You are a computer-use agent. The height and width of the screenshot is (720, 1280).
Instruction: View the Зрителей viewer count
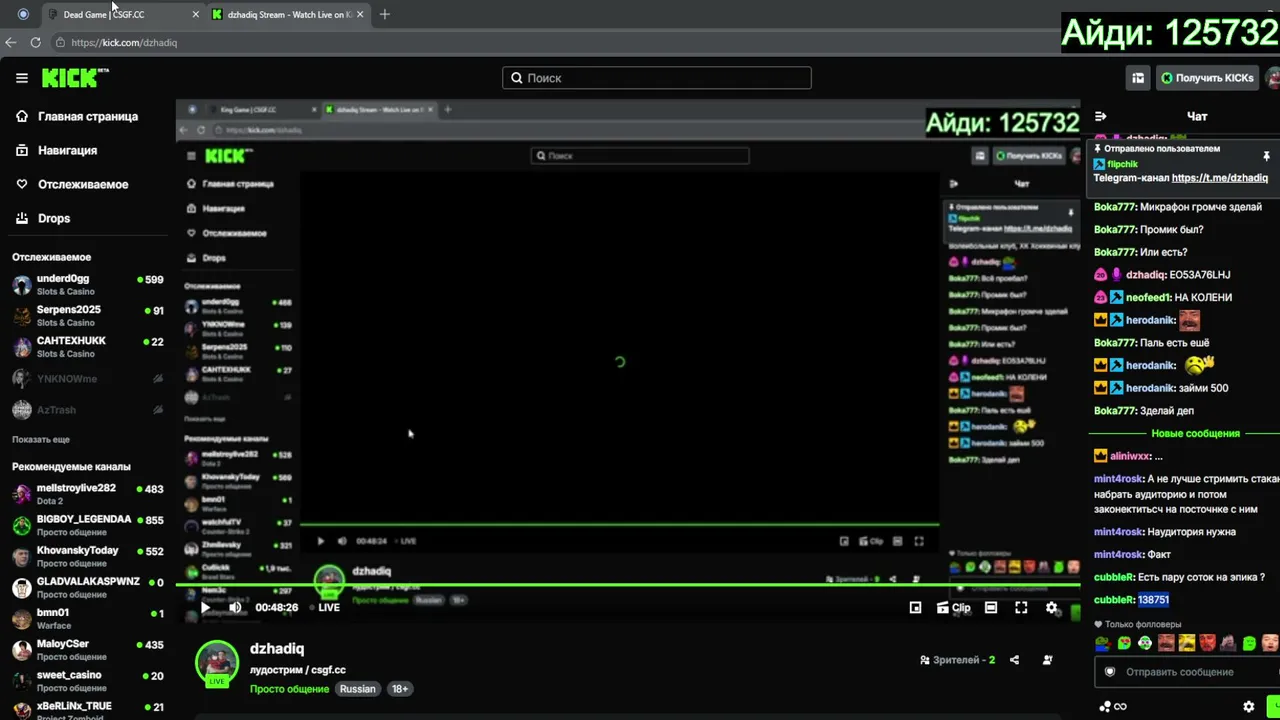pyautogui.click(x=958, y=660)
